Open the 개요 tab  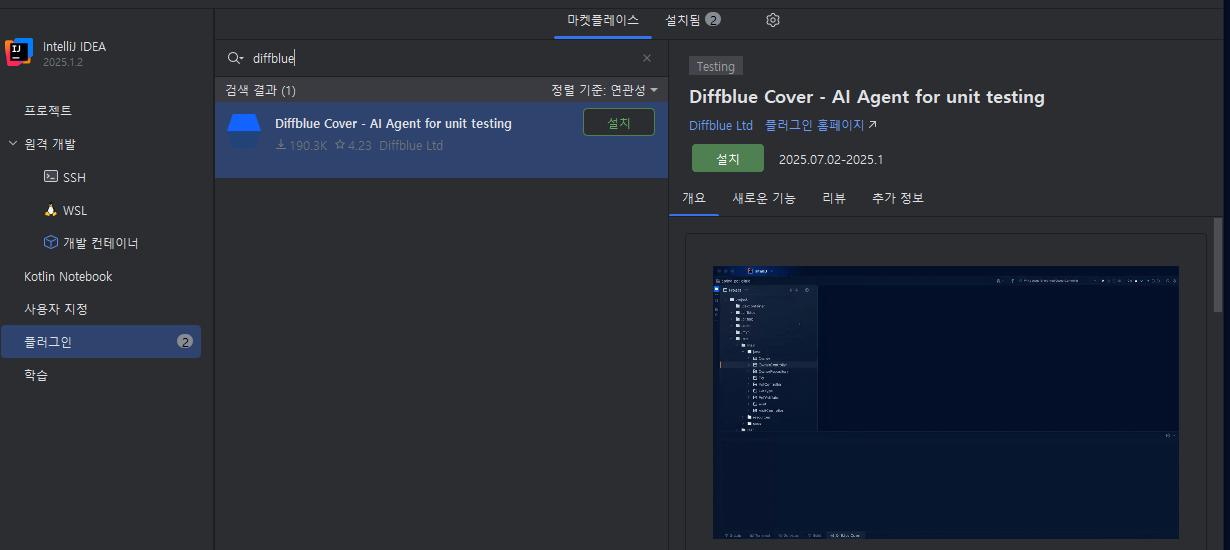tap(694, 198)
